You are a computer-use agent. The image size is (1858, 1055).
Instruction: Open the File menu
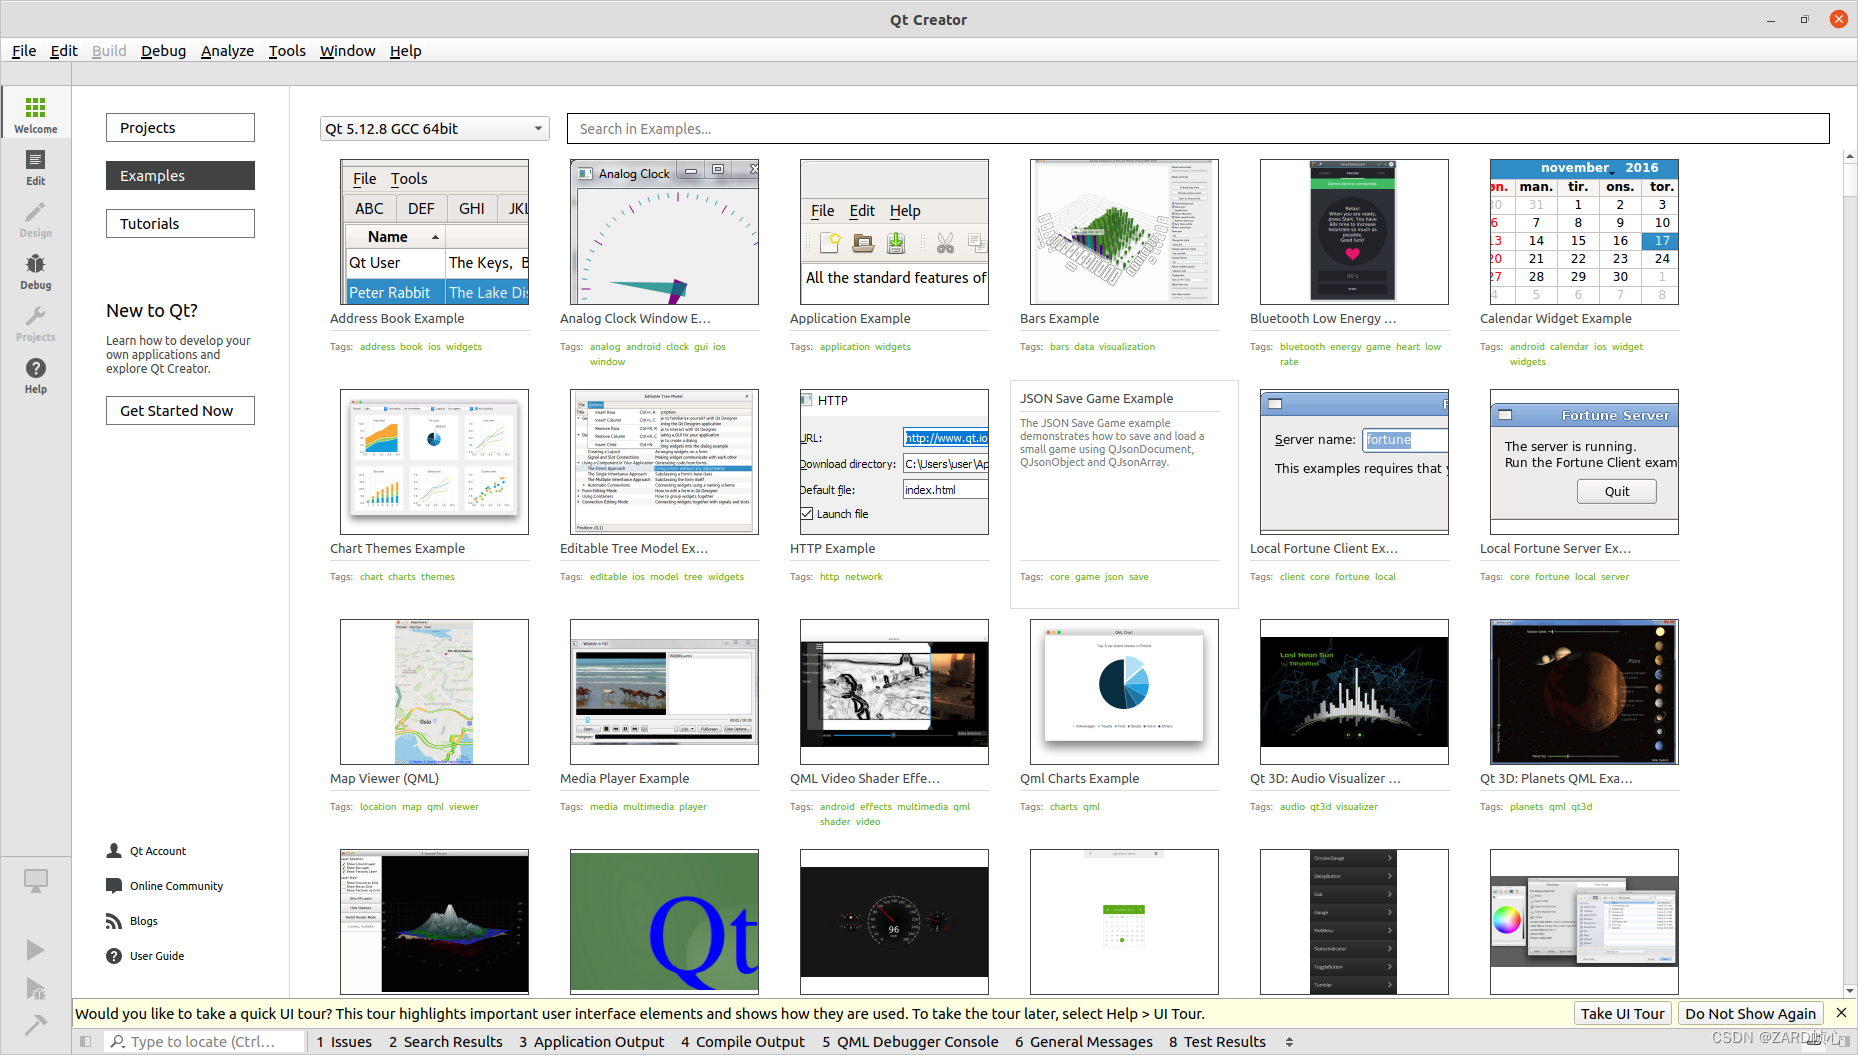pos(24,51)
